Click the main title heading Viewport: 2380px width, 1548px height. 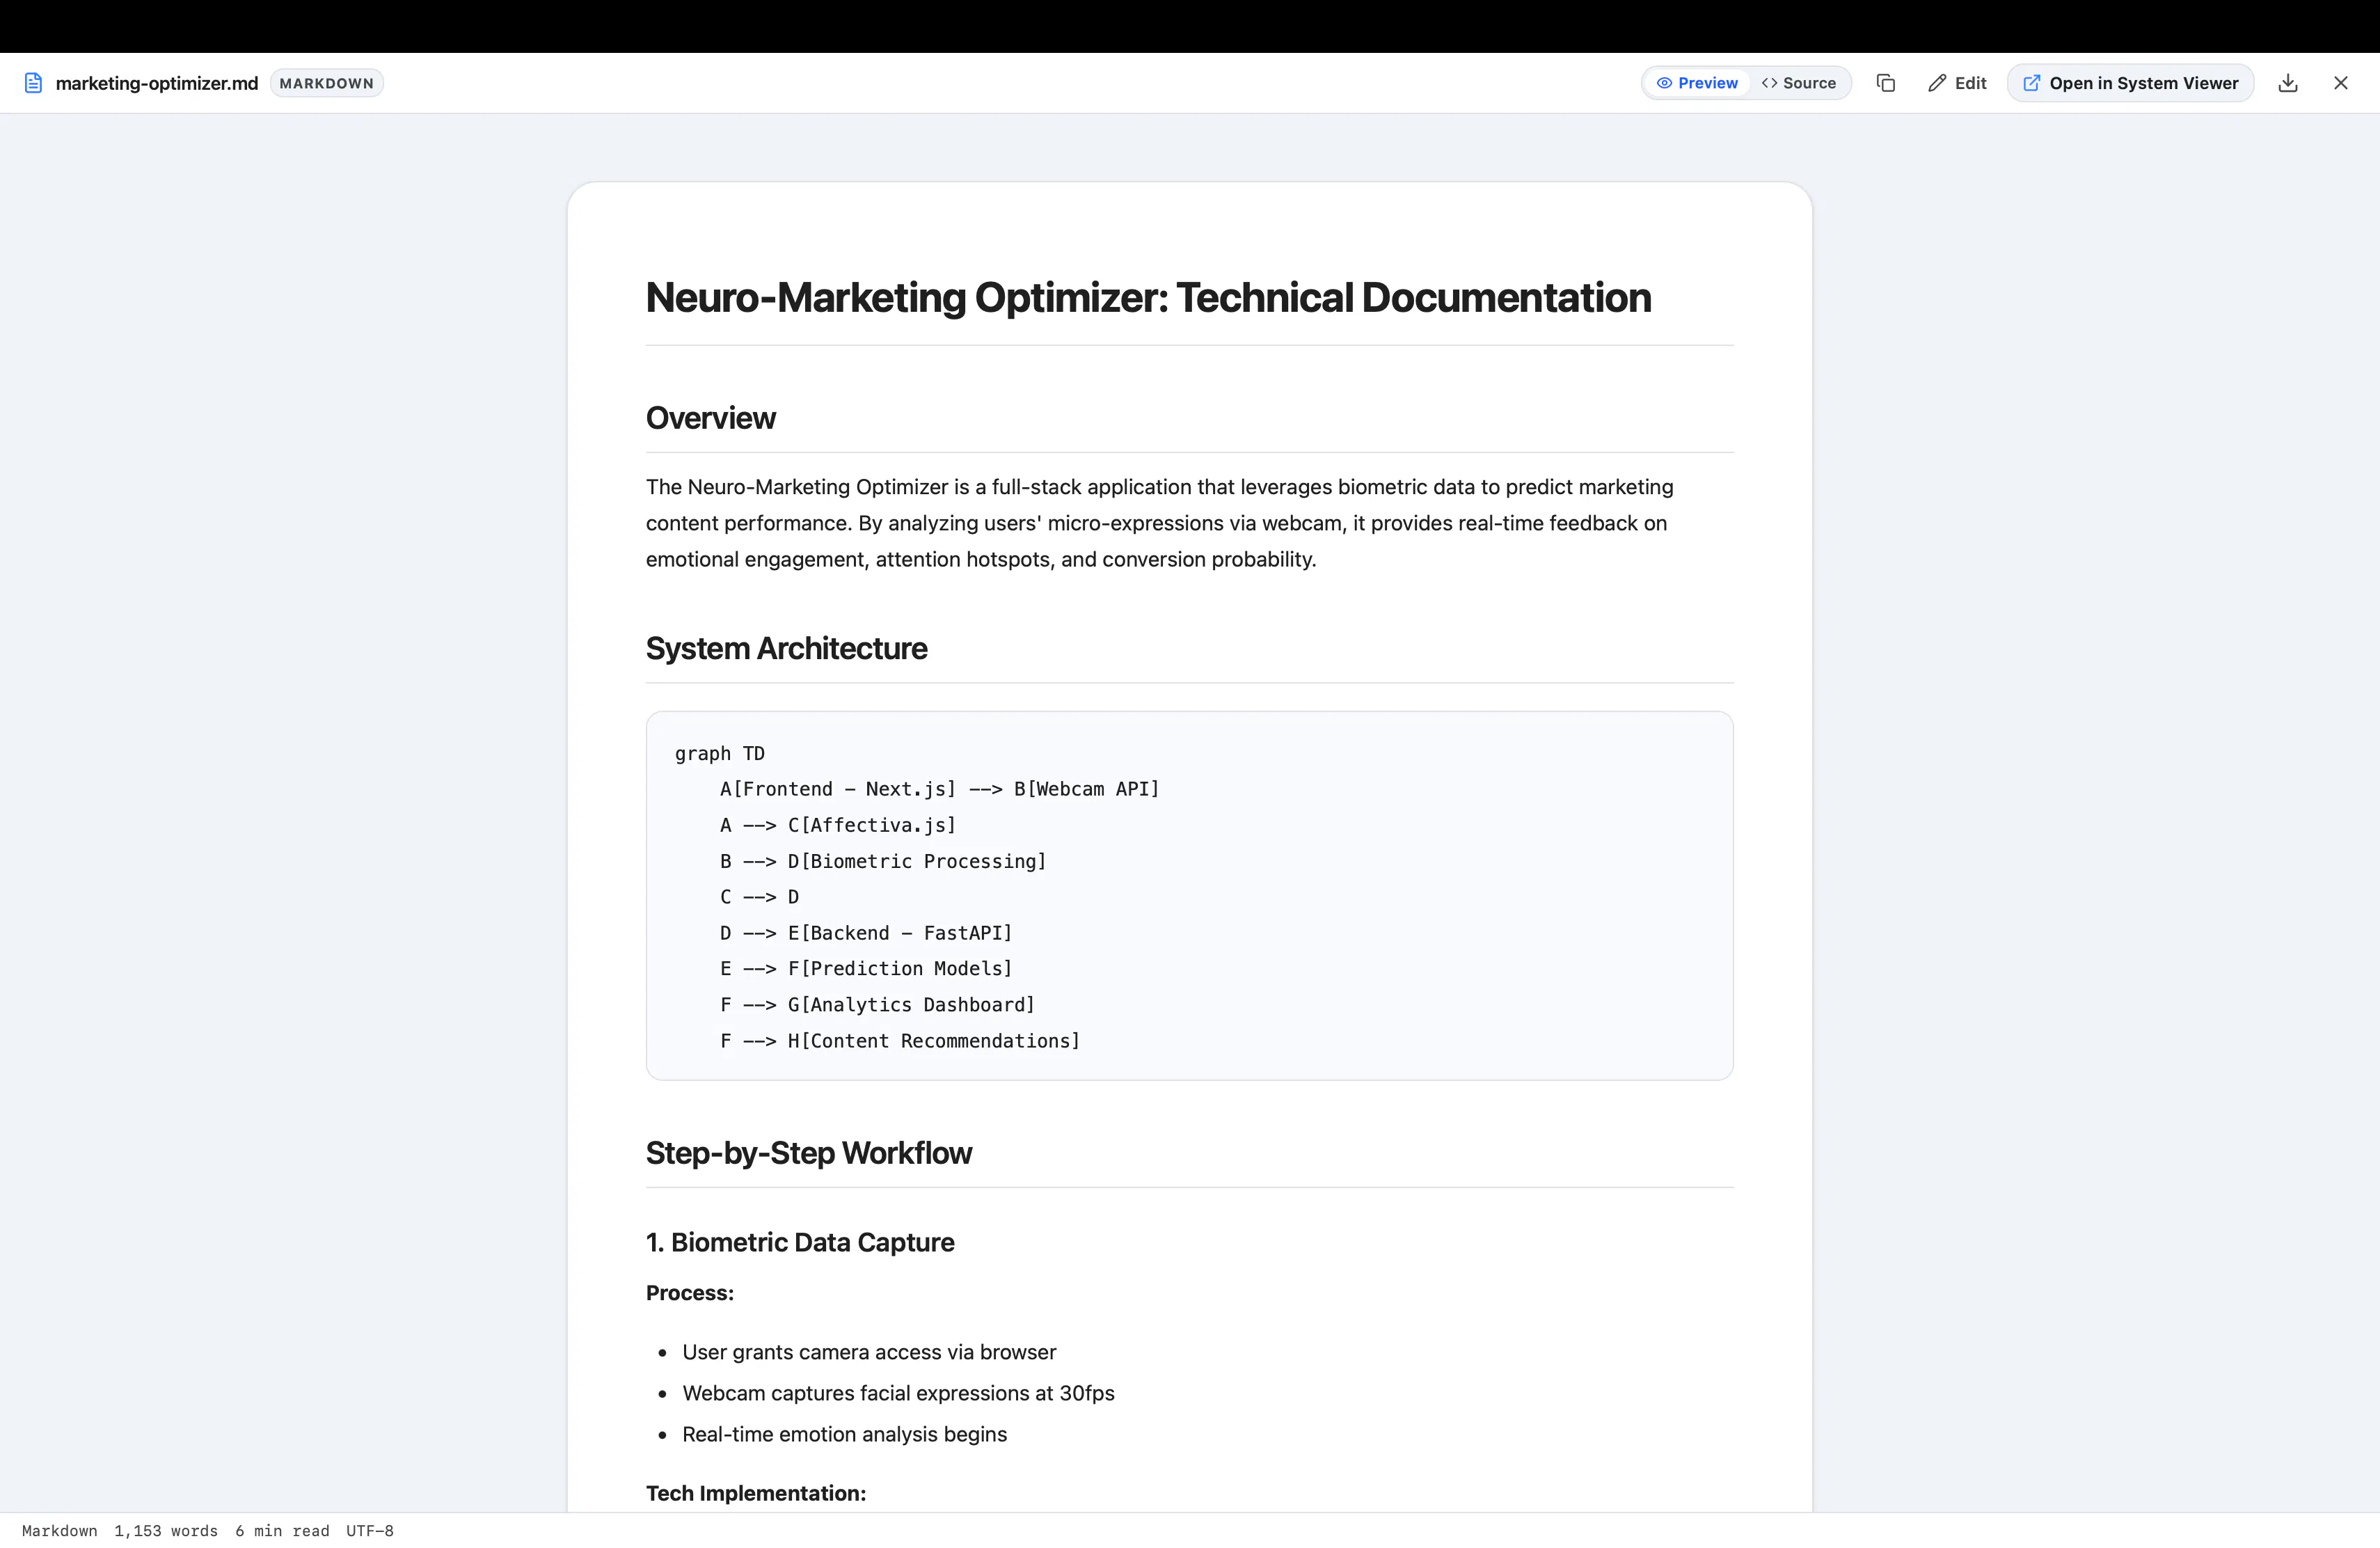(x=1148, y=298)
